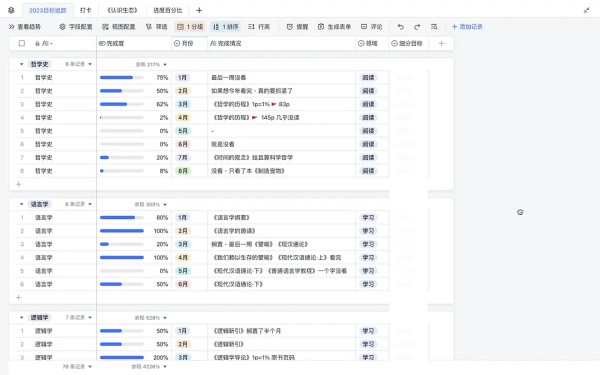Click the 8月 tag in 哲学史 row 8
Screen dimensions: 600x375
(x=183, y=171)
